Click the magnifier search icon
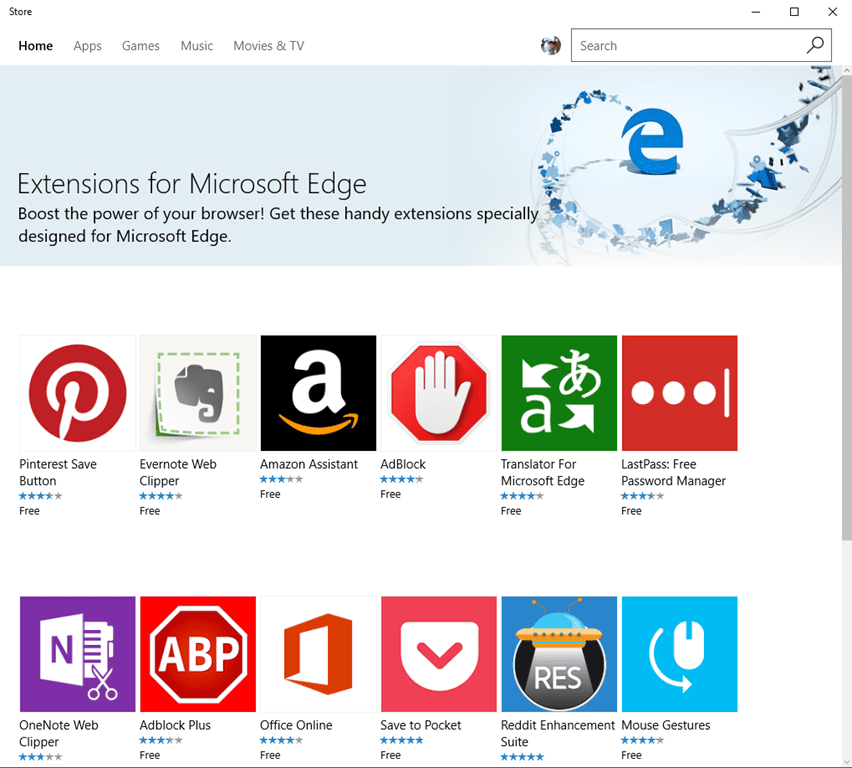 [815, 45]
